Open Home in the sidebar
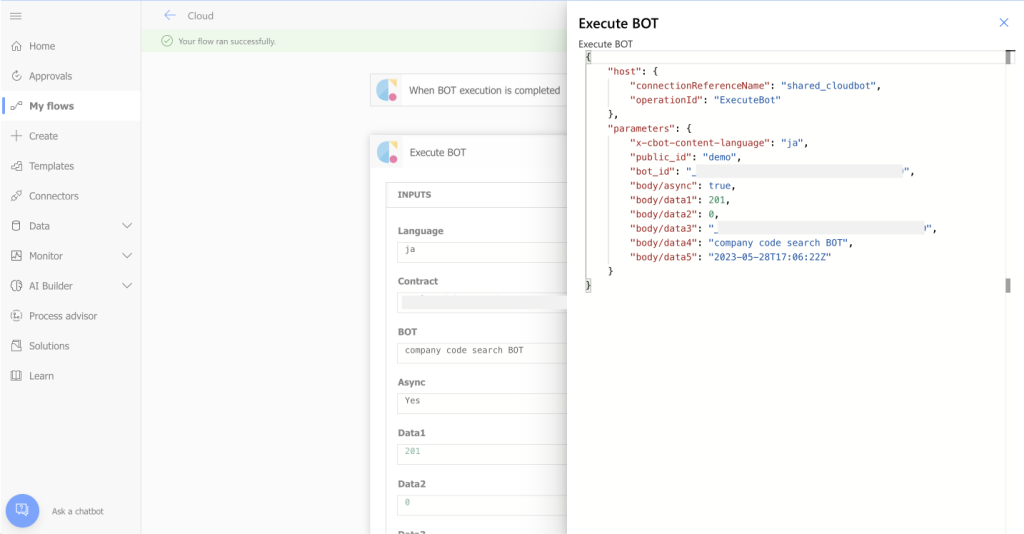This screenshot has width=1024, height=534. click(71, 46)
